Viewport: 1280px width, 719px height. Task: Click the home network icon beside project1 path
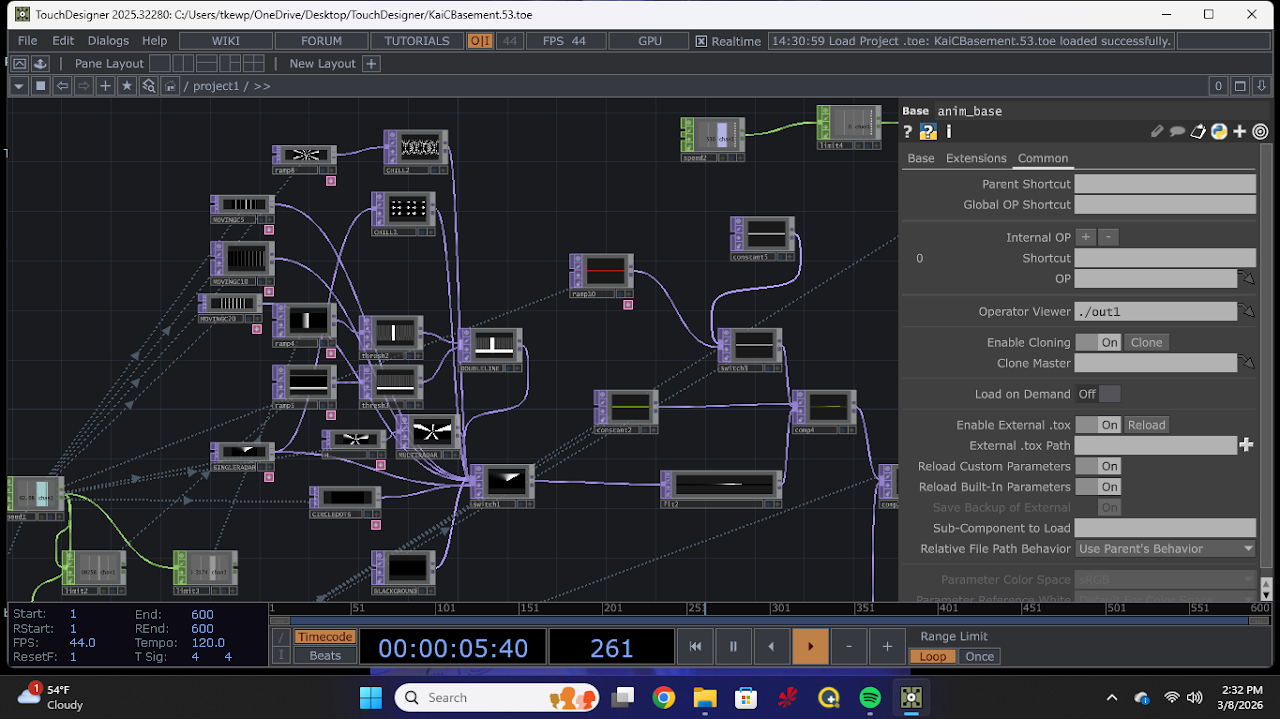point(171,86)
